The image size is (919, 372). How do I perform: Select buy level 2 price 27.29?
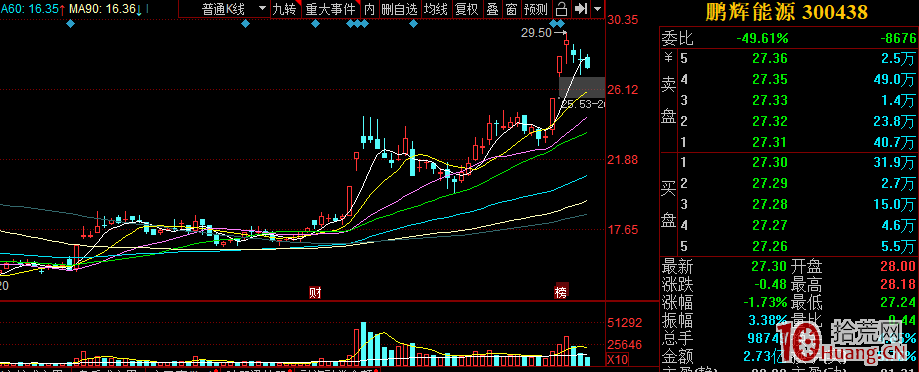tap(770, 183)
